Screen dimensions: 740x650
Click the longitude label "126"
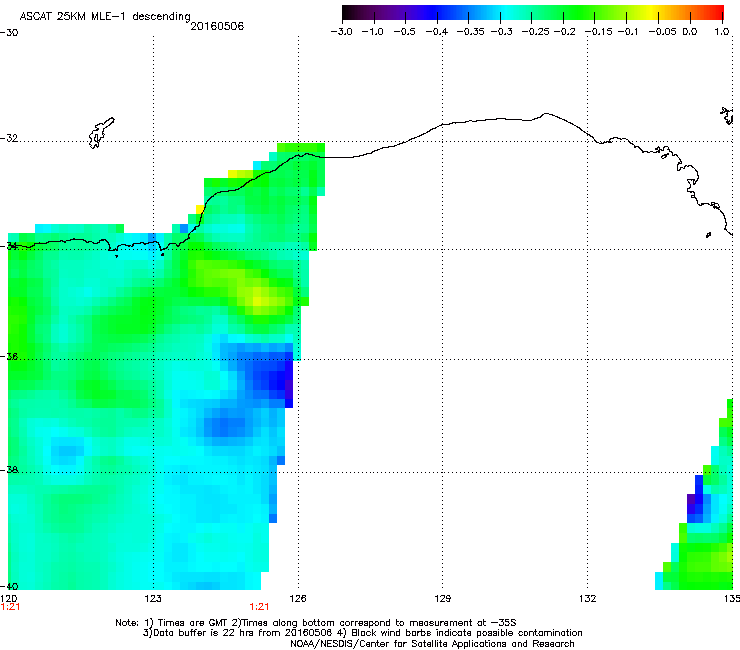[x=298, y=599]
